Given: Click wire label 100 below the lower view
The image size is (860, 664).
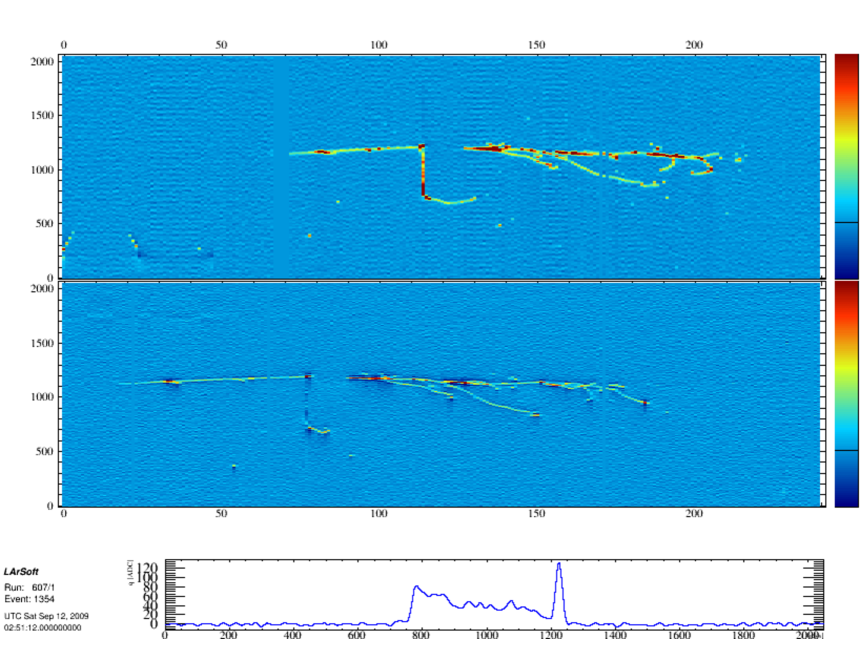Looking at the screenshot, I should coord(378,514).
